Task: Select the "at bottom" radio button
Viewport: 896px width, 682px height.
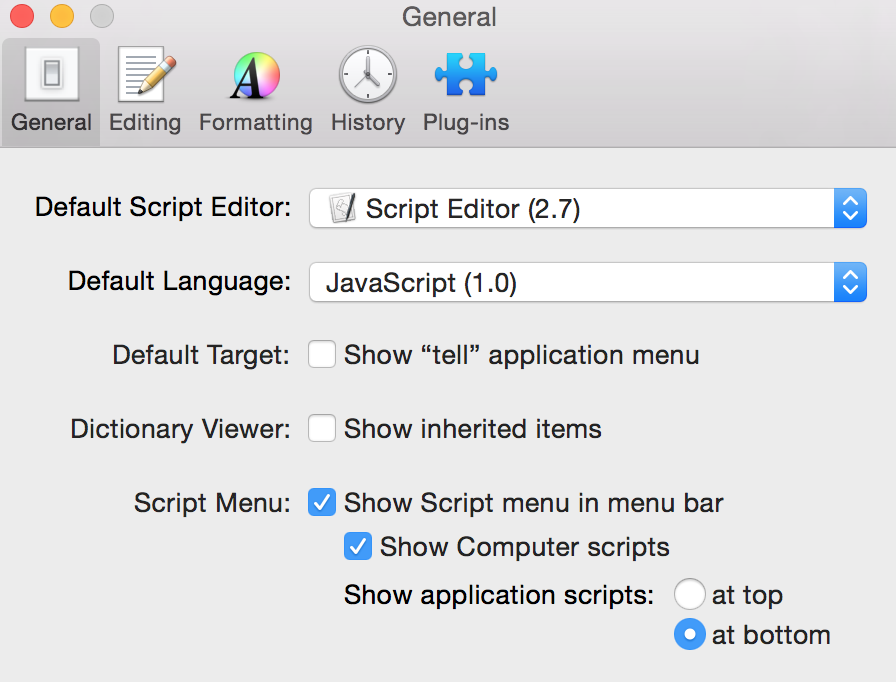Action: coord(690,635)
